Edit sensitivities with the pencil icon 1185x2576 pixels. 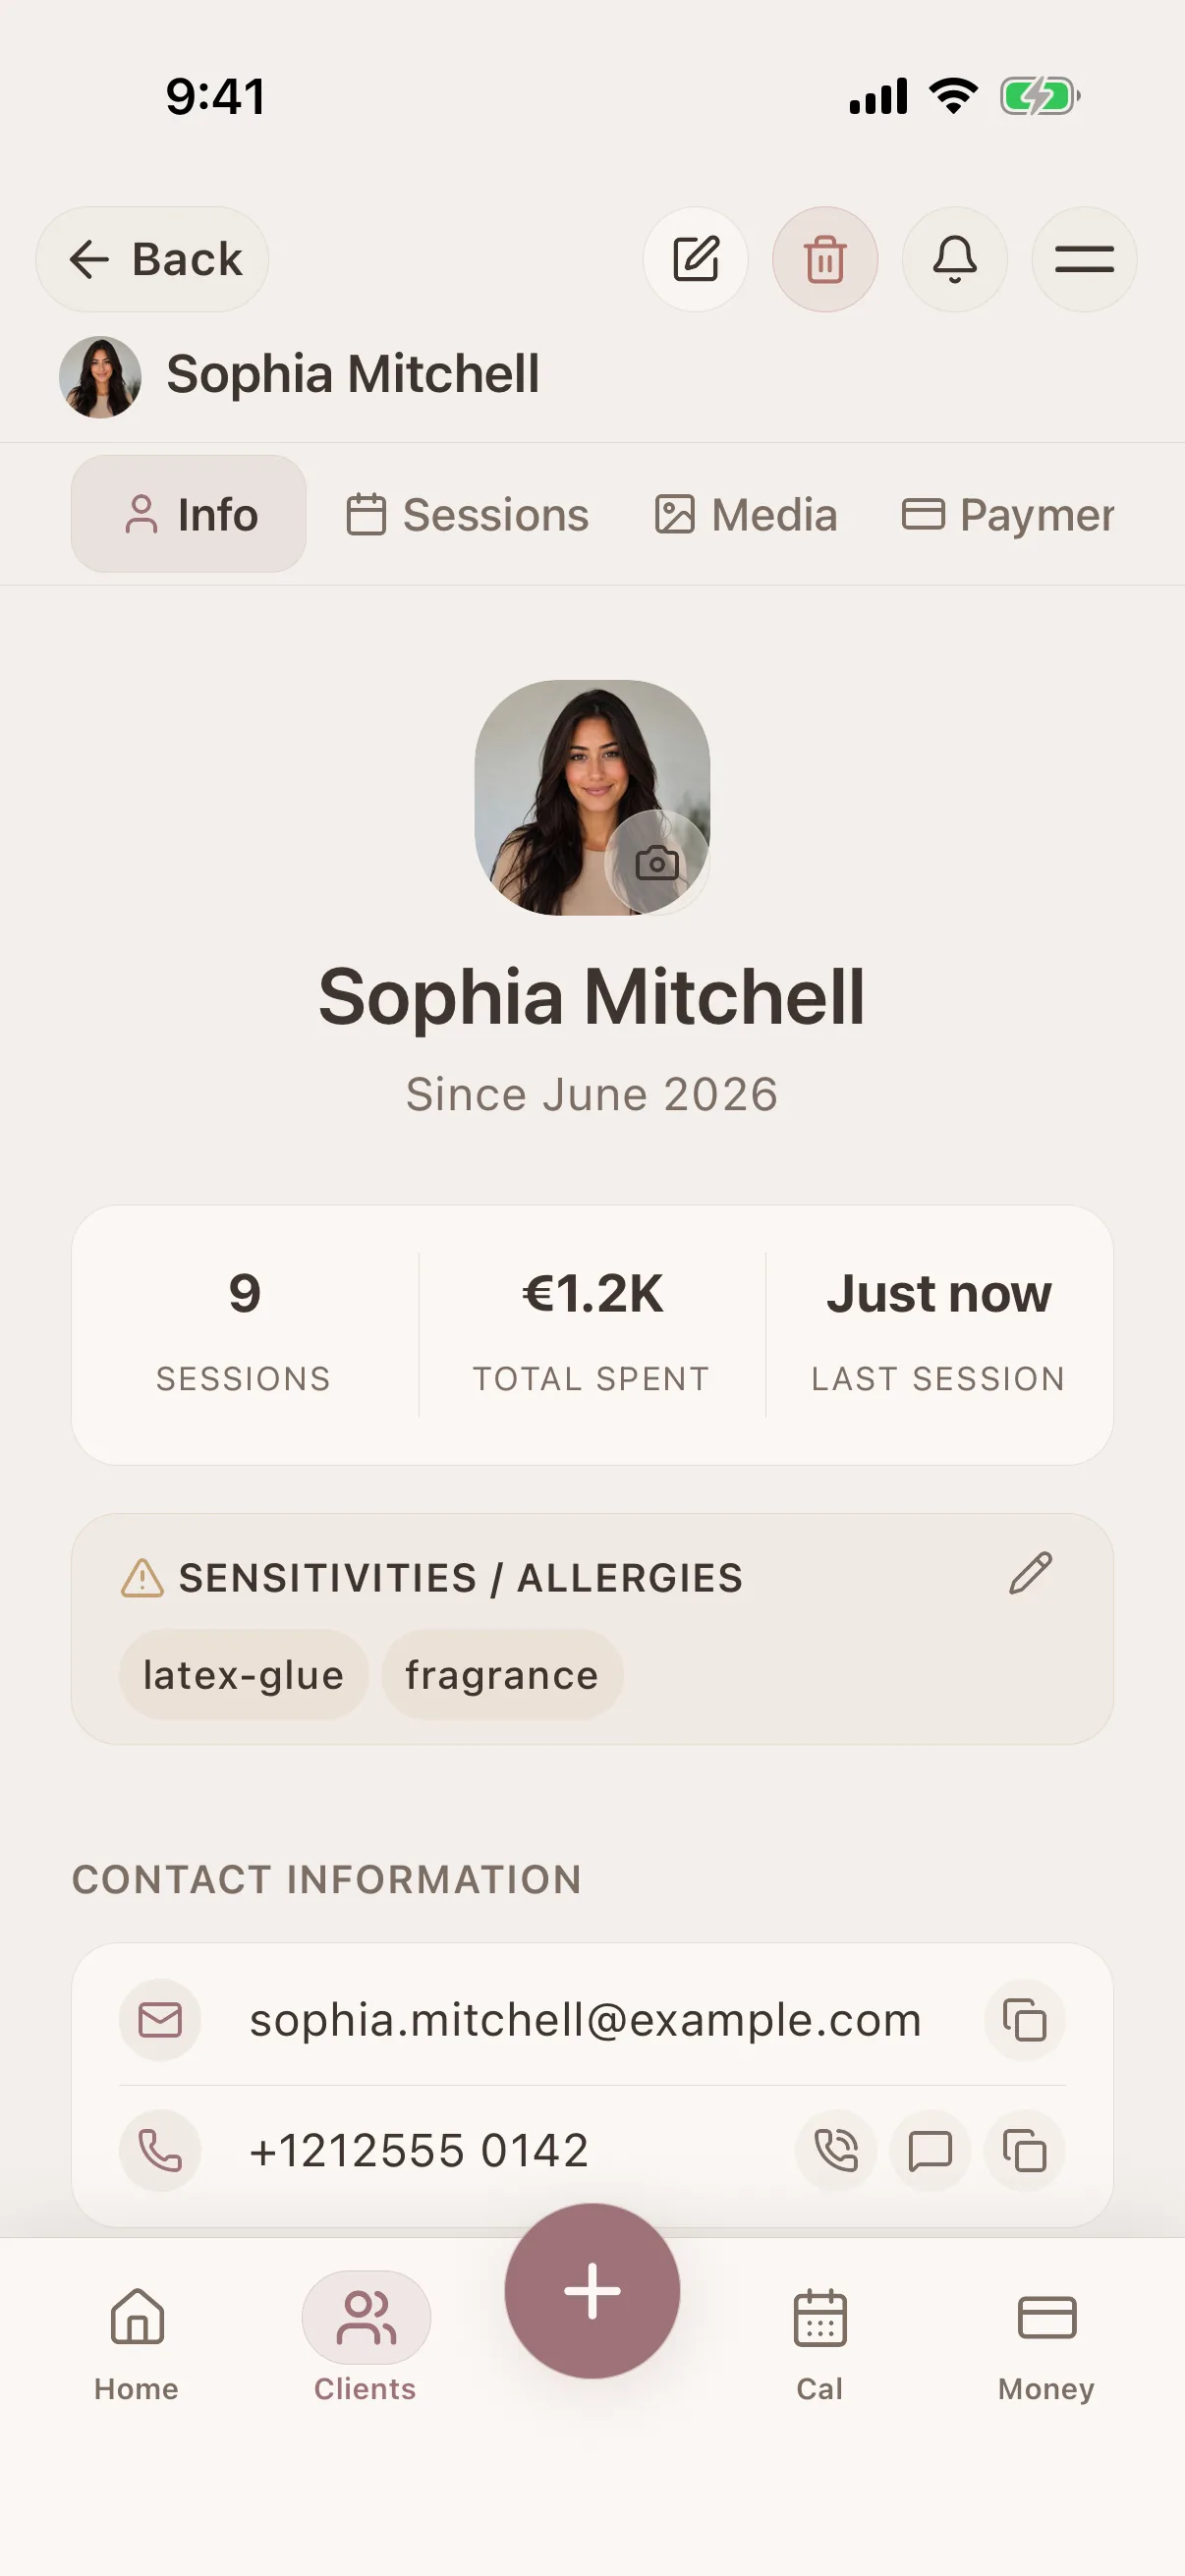coord(1030,1573)
